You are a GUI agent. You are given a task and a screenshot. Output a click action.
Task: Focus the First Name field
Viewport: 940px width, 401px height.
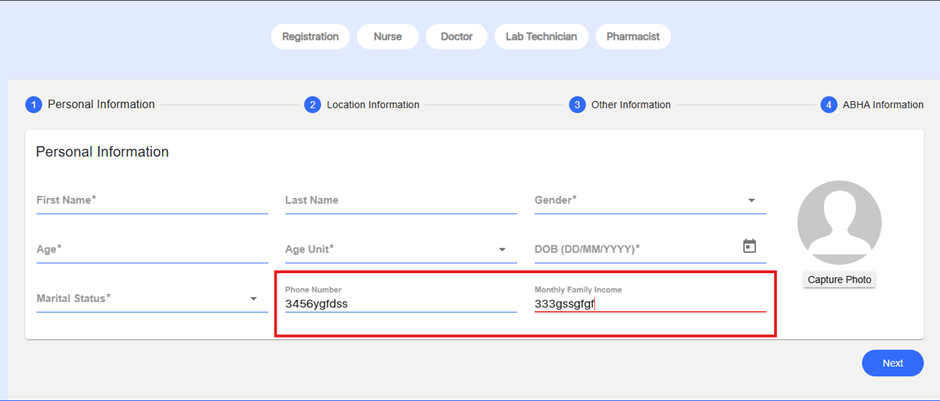[151, 201]
